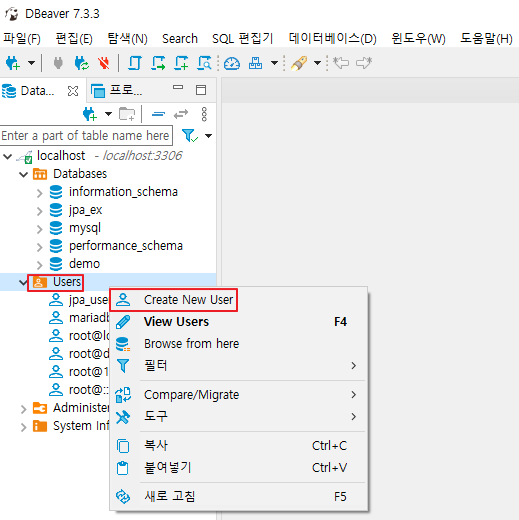Open the SQL 편집기 menu
The width and height of the screenshot is (519, 520).
point(243,39)
